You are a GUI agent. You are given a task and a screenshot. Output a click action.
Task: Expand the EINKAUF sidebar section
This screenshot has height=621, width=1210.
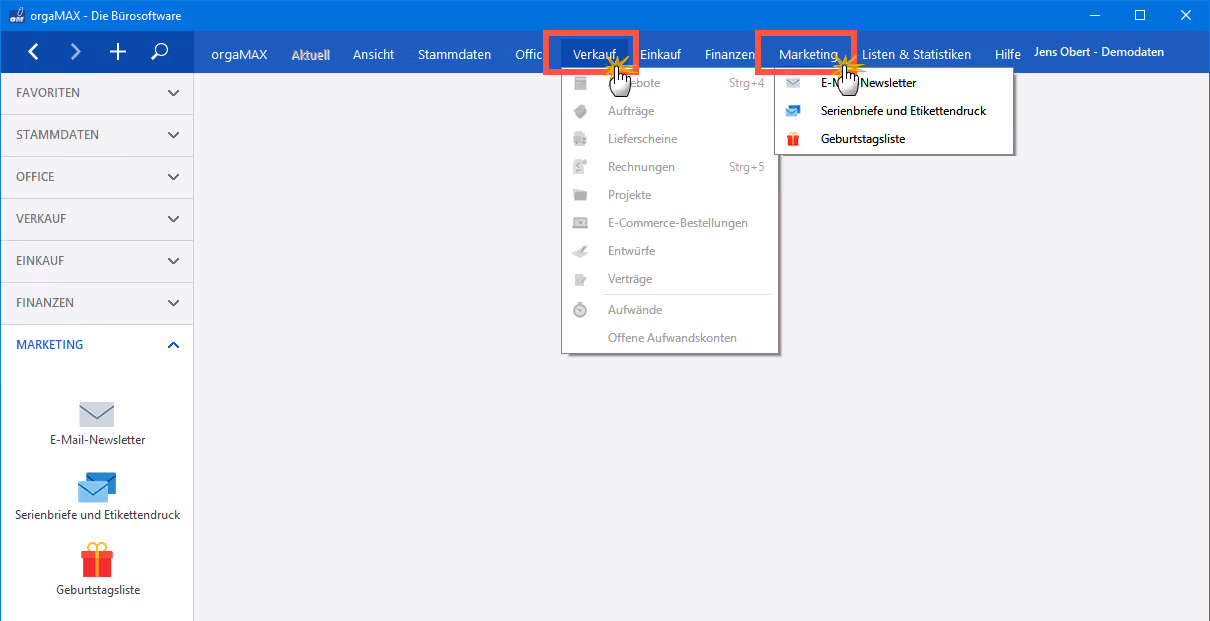tap(97, 261)
